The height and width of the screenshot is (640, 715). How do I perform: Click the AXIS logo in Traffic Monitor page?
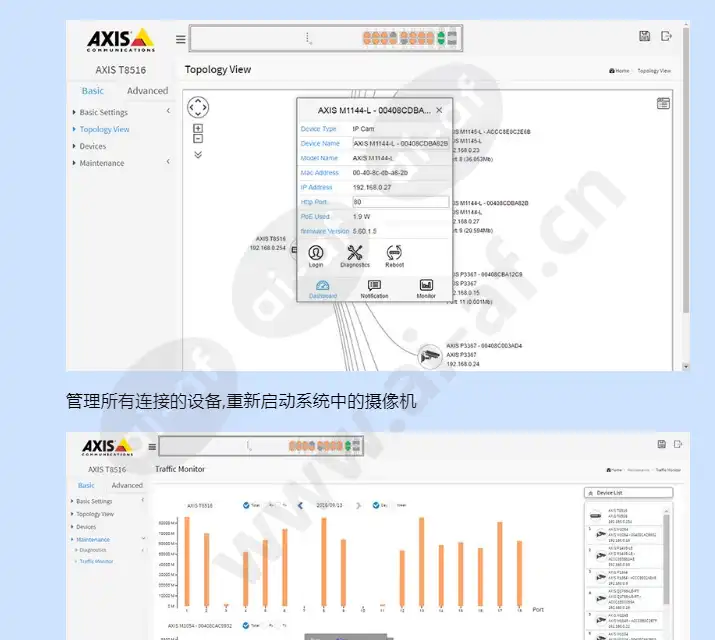[108, 447]
